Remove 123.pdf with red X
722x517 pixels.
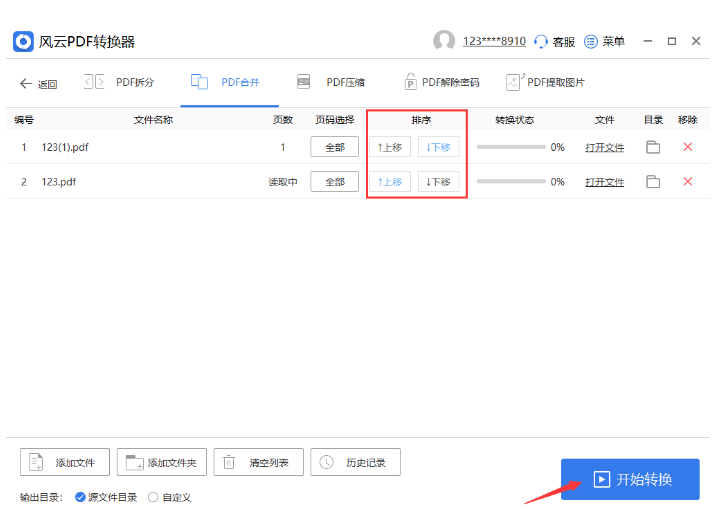point(687,181)
